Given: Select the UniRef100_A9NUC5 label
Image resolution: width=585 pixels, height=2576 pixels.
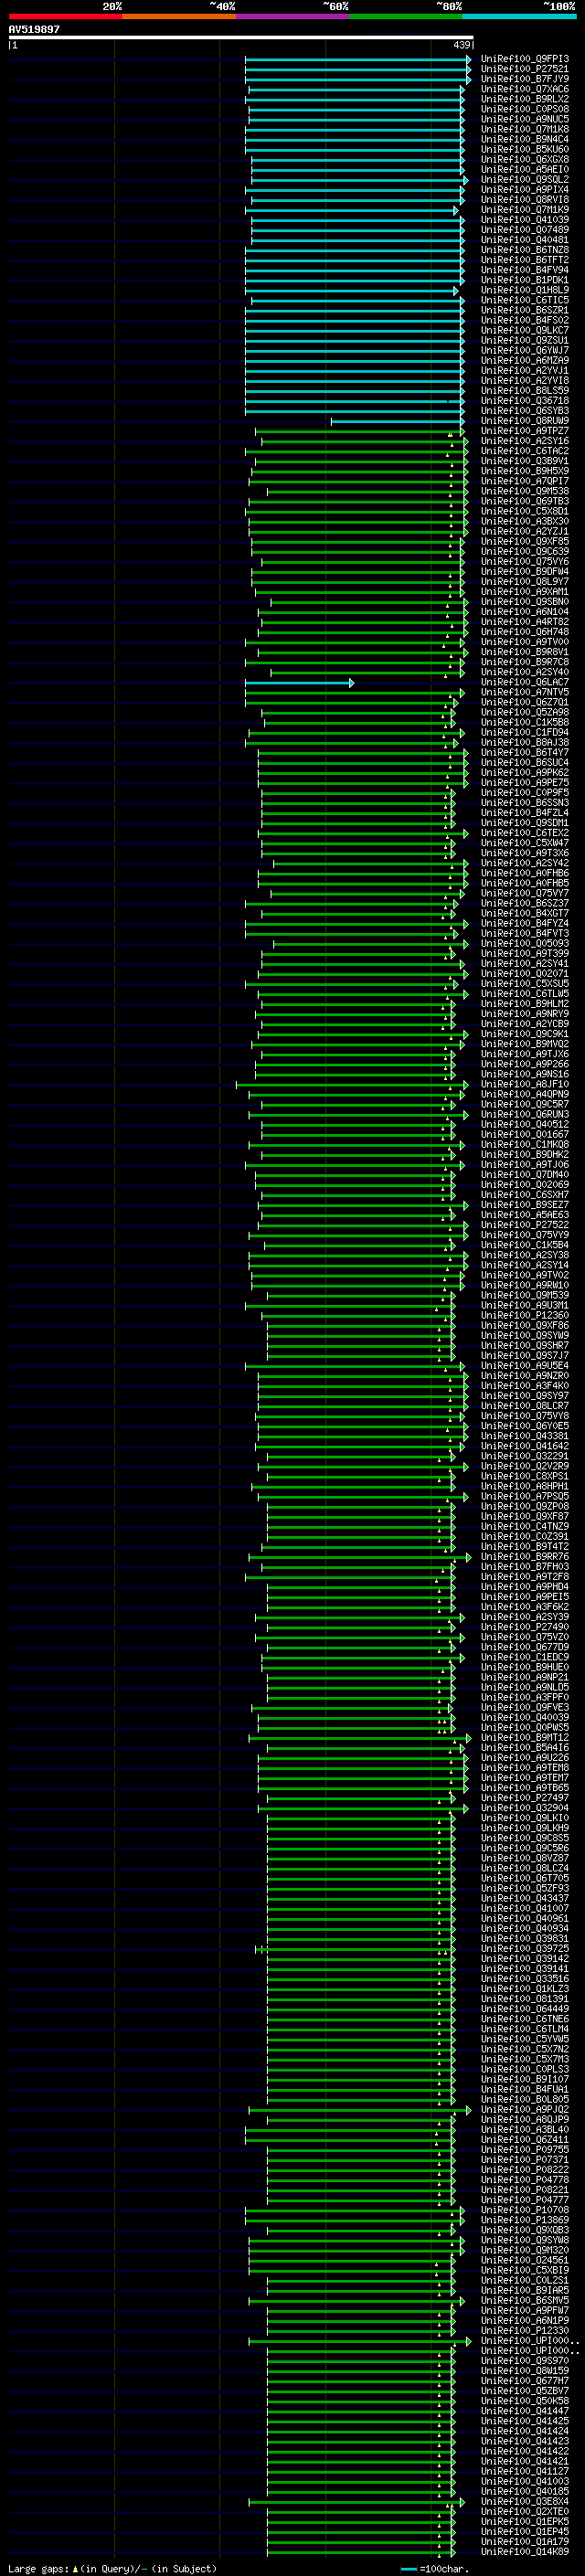Looking at the screenshot, I should [524, 119].
